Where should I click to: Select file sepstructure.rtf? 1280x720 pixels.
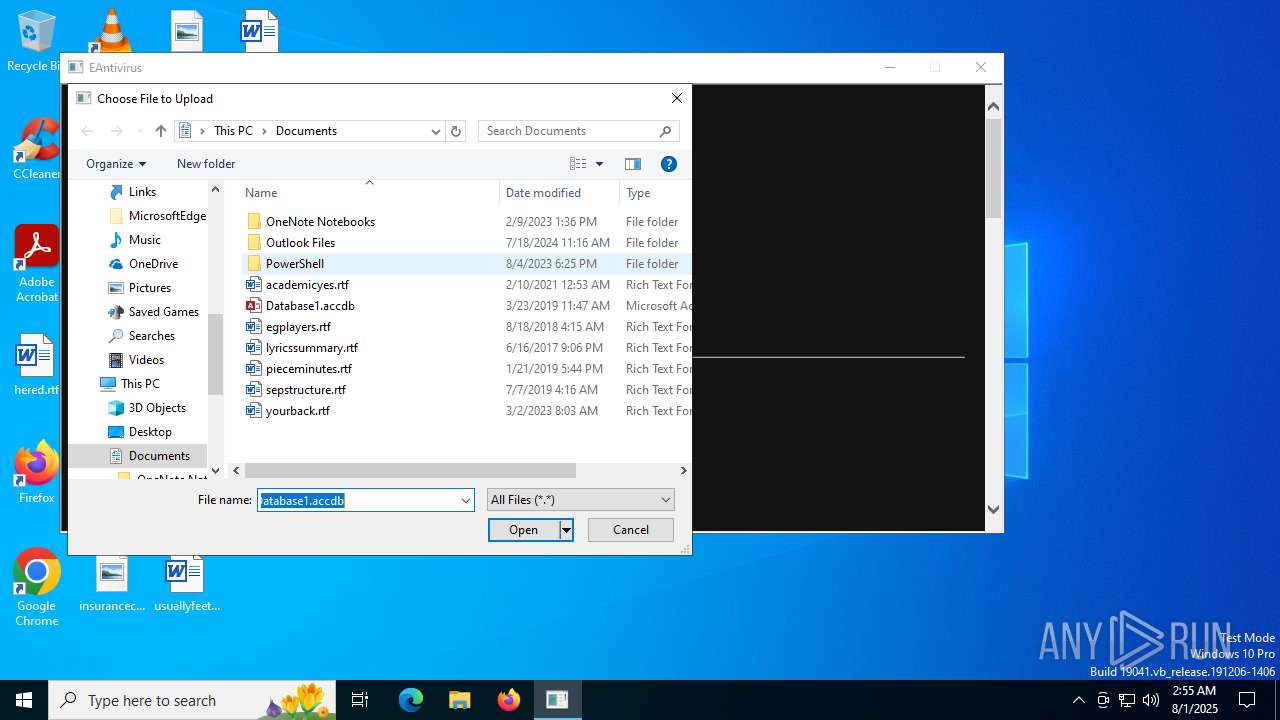click(x=305, y=390)
